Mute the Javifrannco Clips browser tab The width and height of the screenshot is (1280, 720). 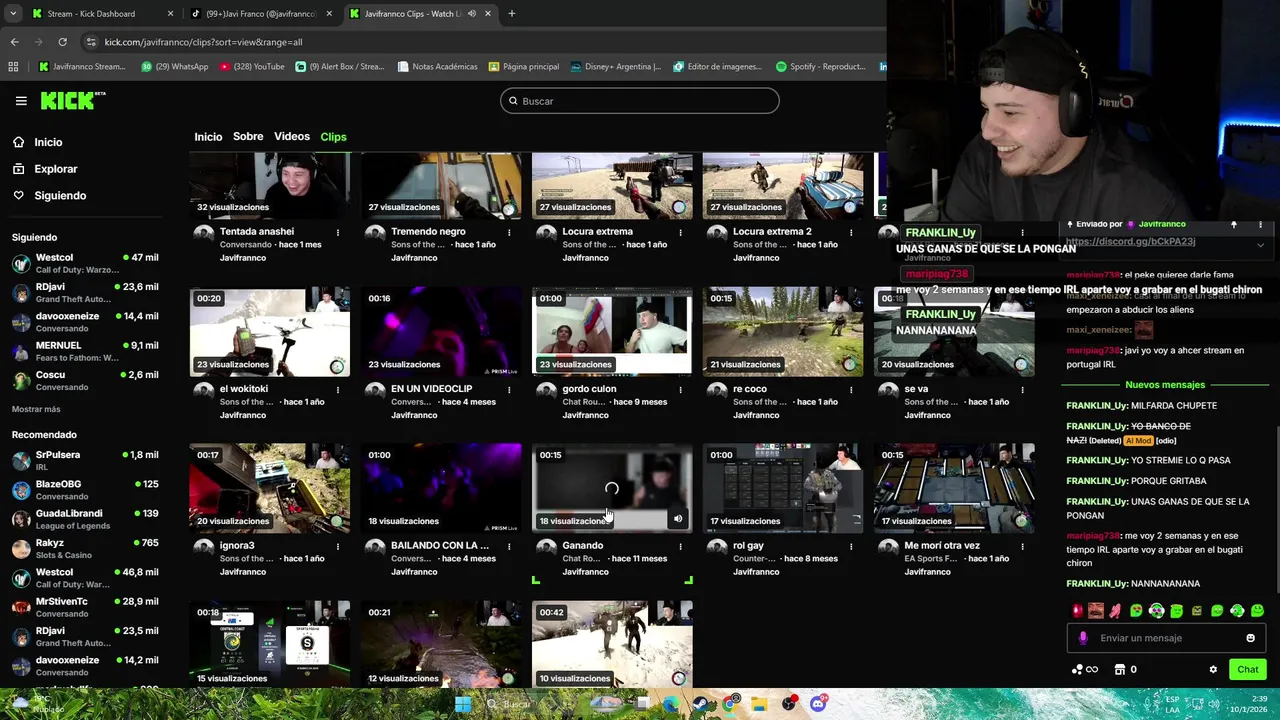coord(472,14)
